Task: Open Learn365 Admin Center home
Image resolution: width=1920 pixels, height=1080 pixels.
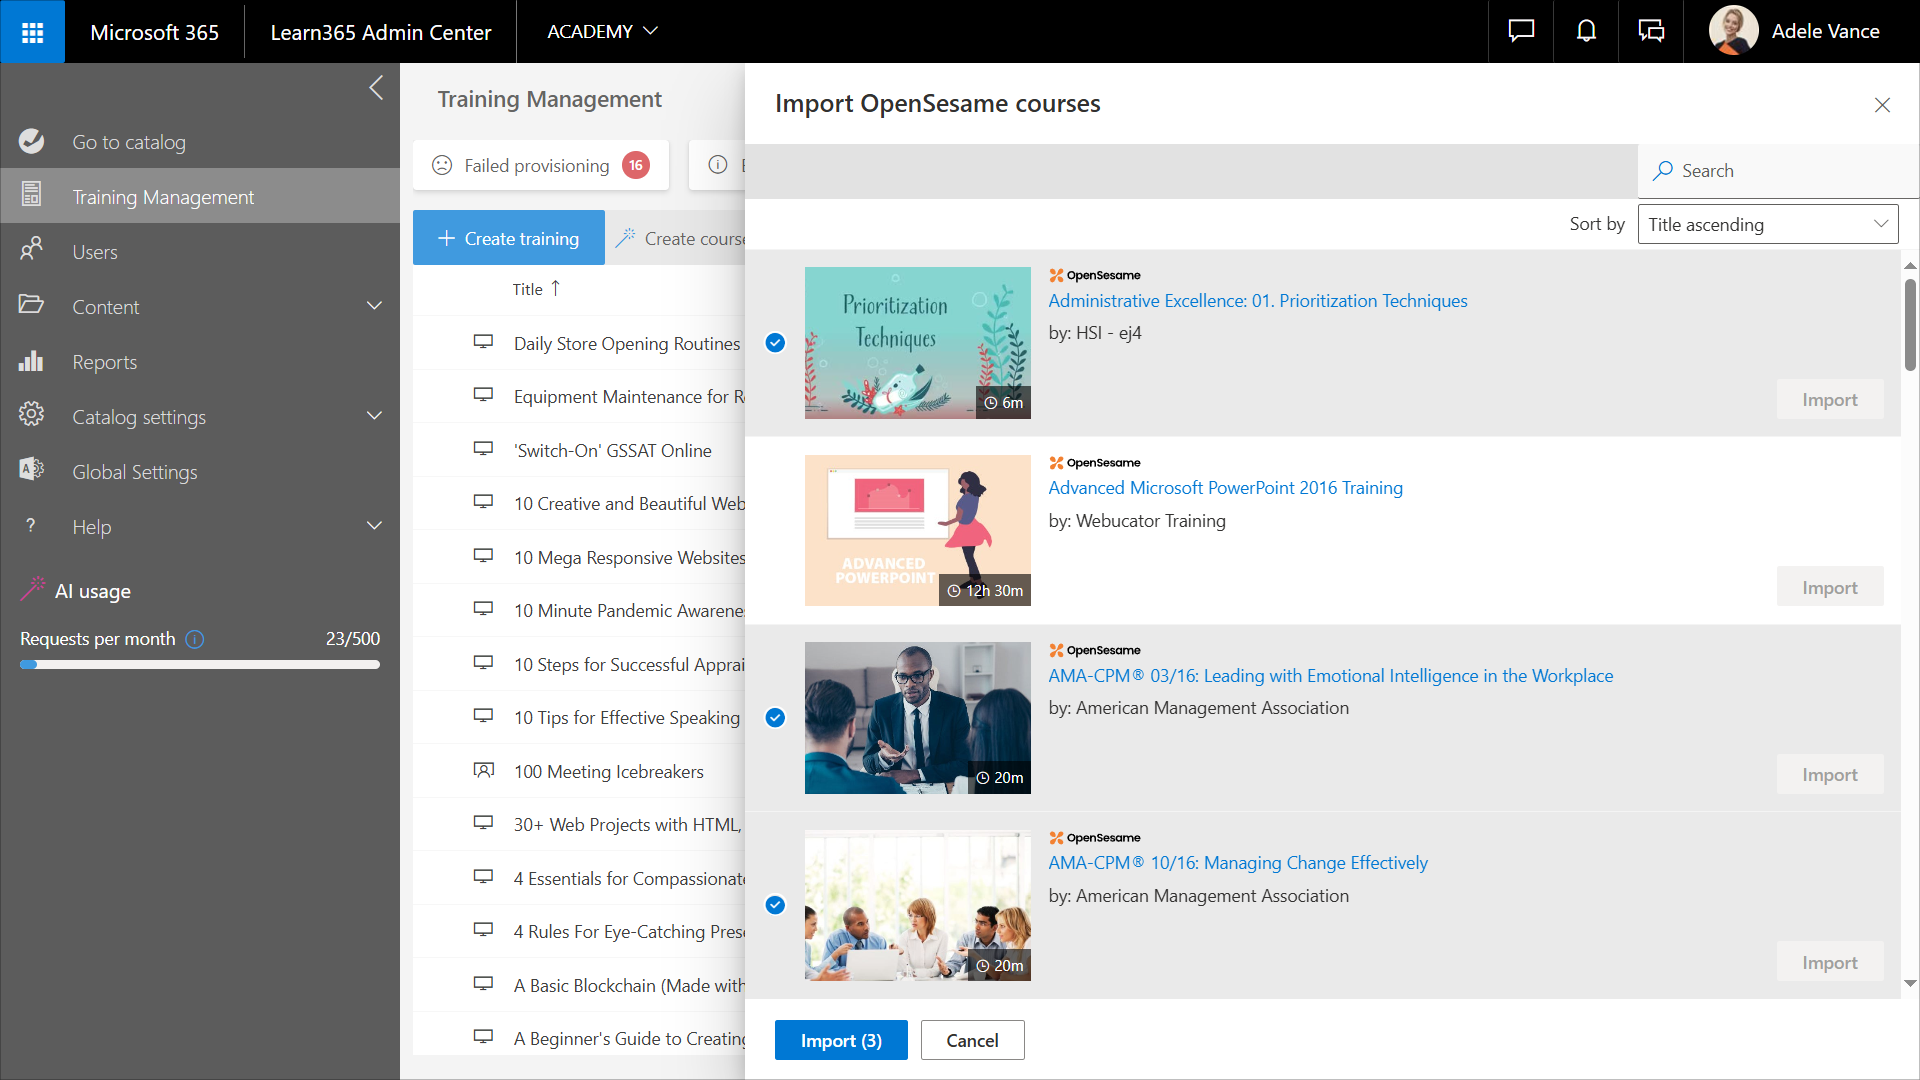Action: (380, 32)
